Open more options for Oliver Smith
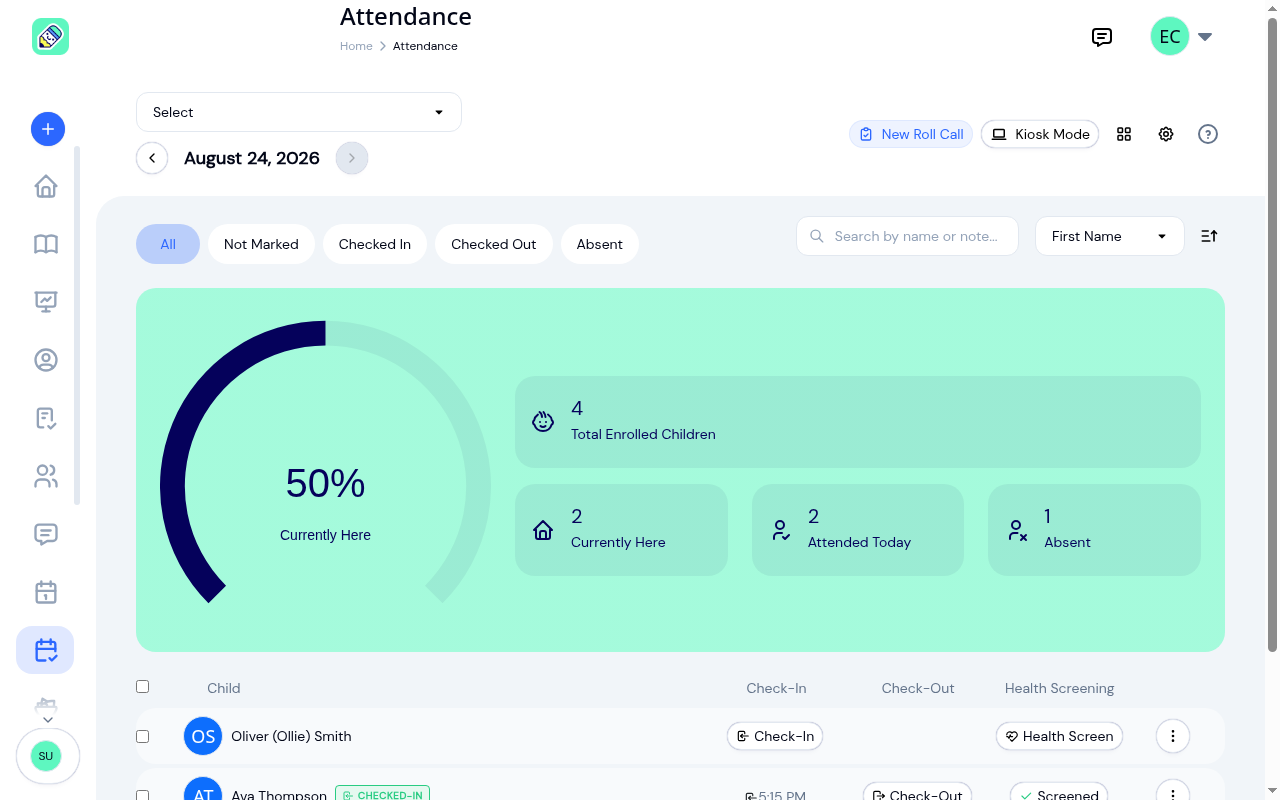The width and height of the screenshot is (1280, 800). point(1173,736)
